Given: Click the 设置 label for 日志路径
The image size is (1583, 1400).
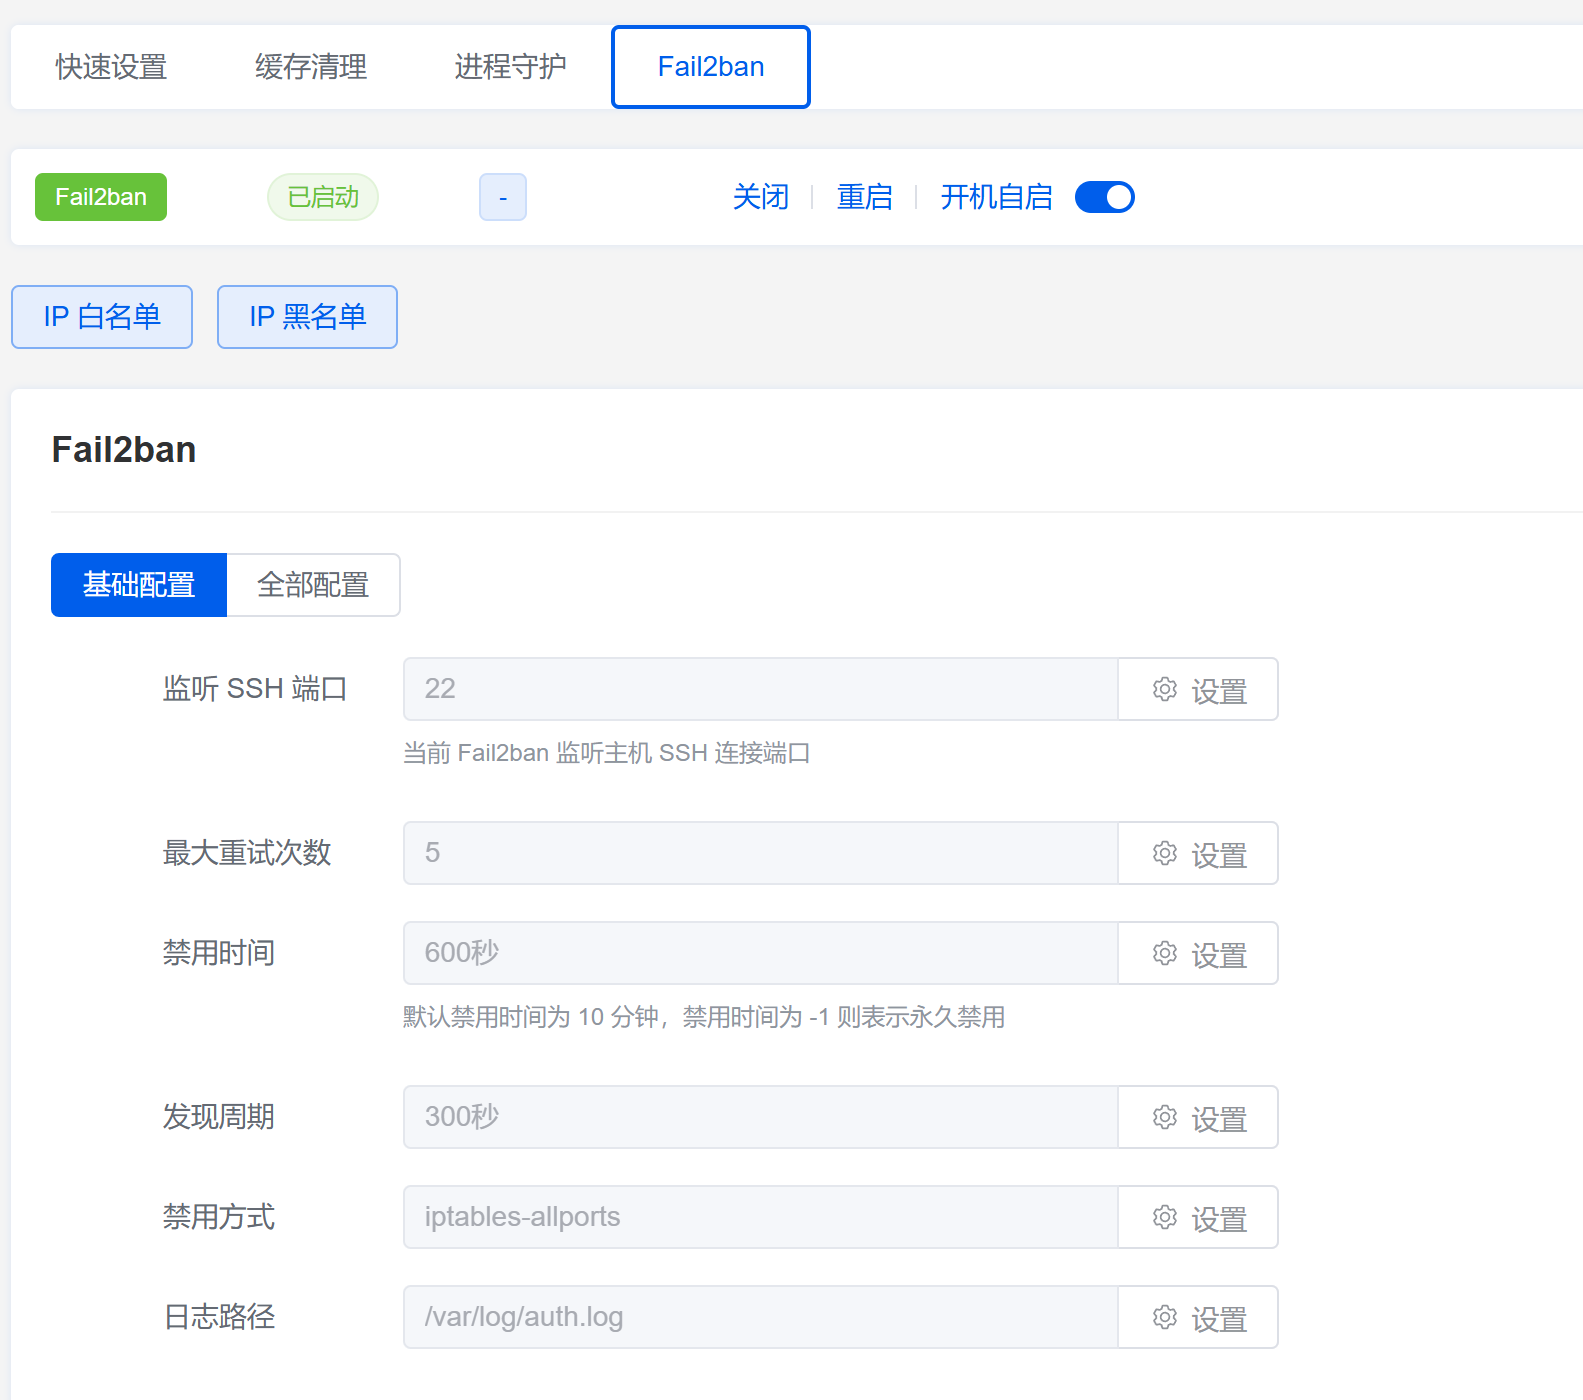Looking at the screenshot, I should [1219, 1319].
